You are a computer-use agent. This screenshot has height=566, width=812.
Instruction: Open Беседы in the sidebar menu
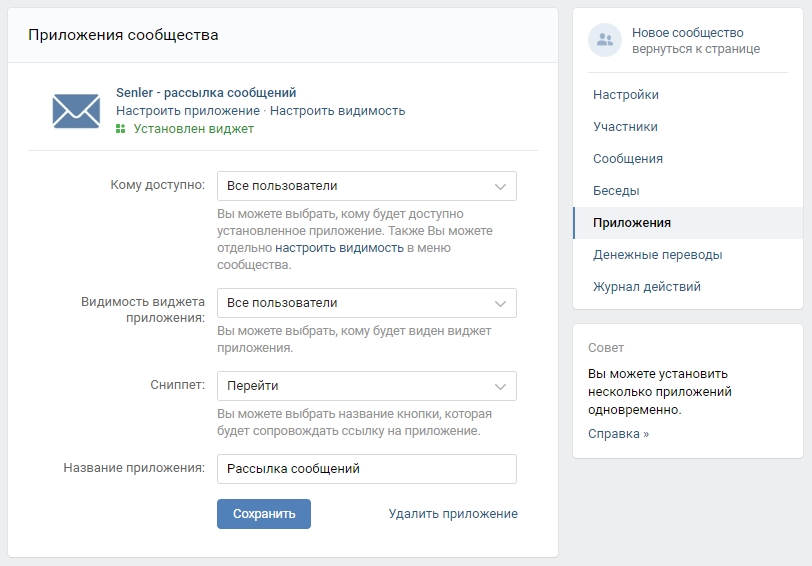[x=616, y=191]
